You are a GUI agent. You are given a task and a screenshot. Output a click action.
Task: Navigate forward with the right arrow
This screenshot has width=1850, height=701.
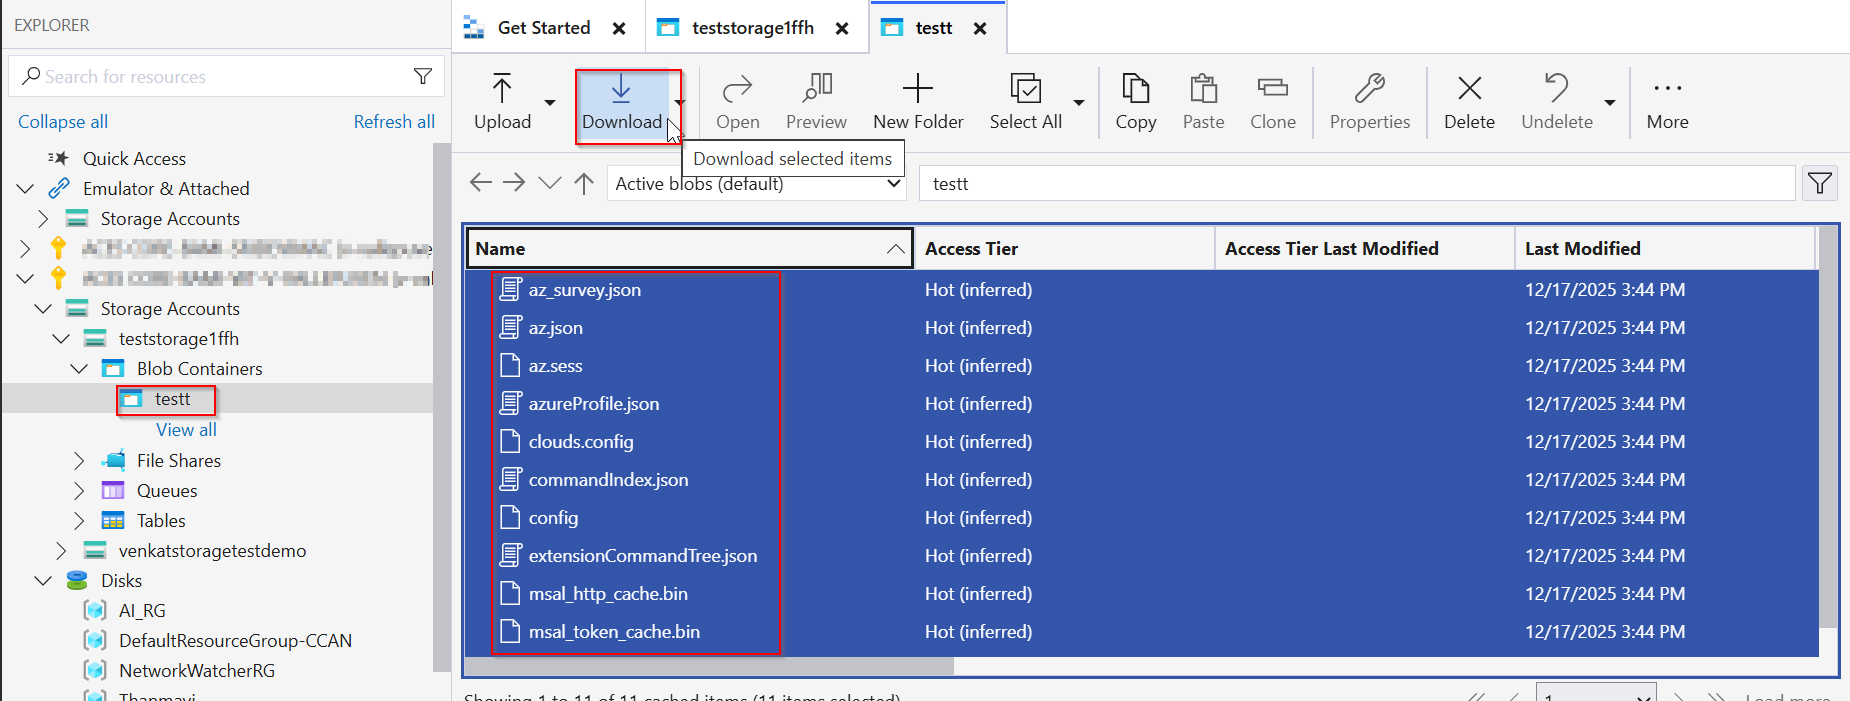click(x=514, y=182)
